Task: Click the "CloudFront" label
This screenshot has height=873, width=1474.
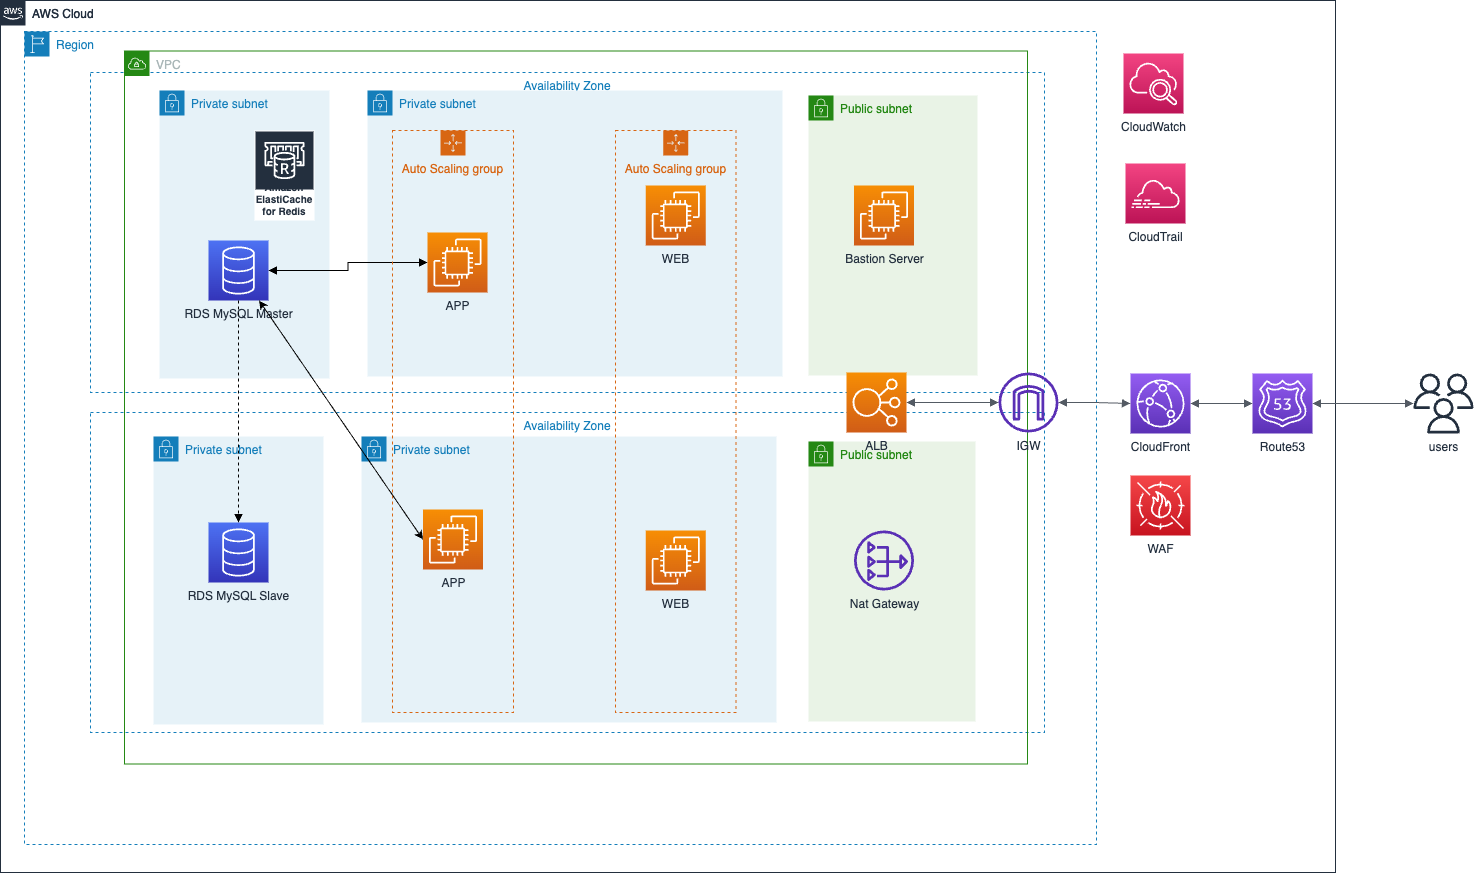Action: [x=1160, y=447]
